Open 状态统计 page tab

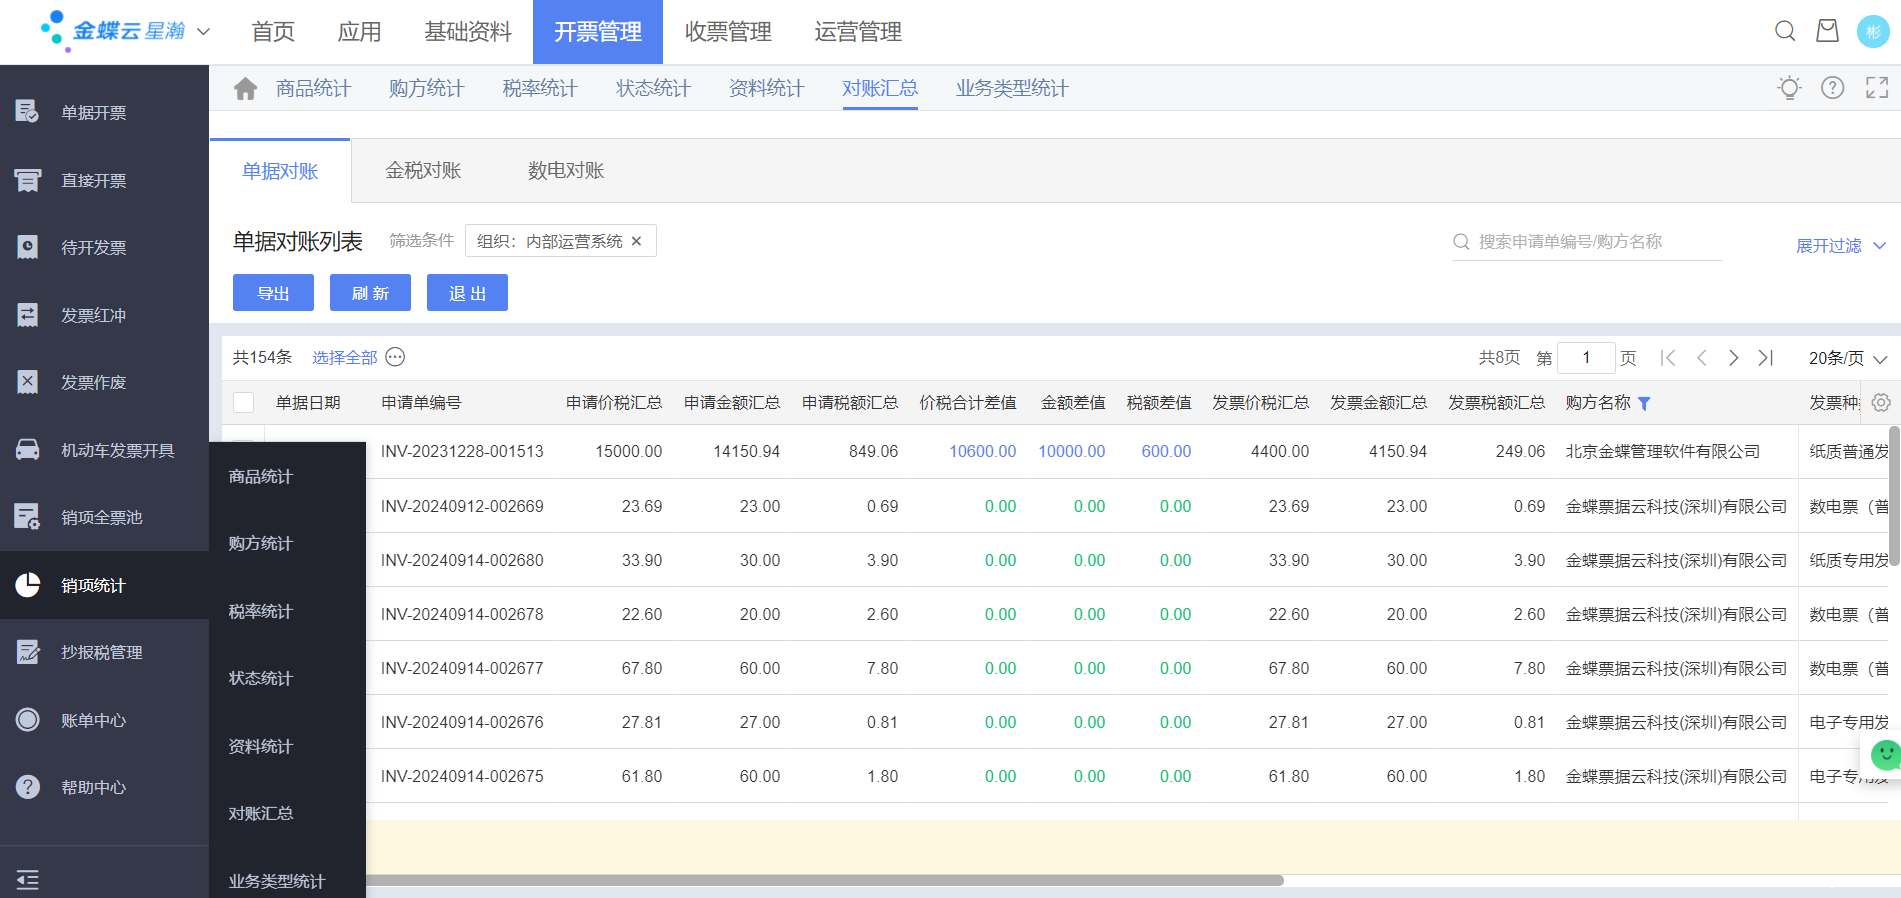click(653, 88)
